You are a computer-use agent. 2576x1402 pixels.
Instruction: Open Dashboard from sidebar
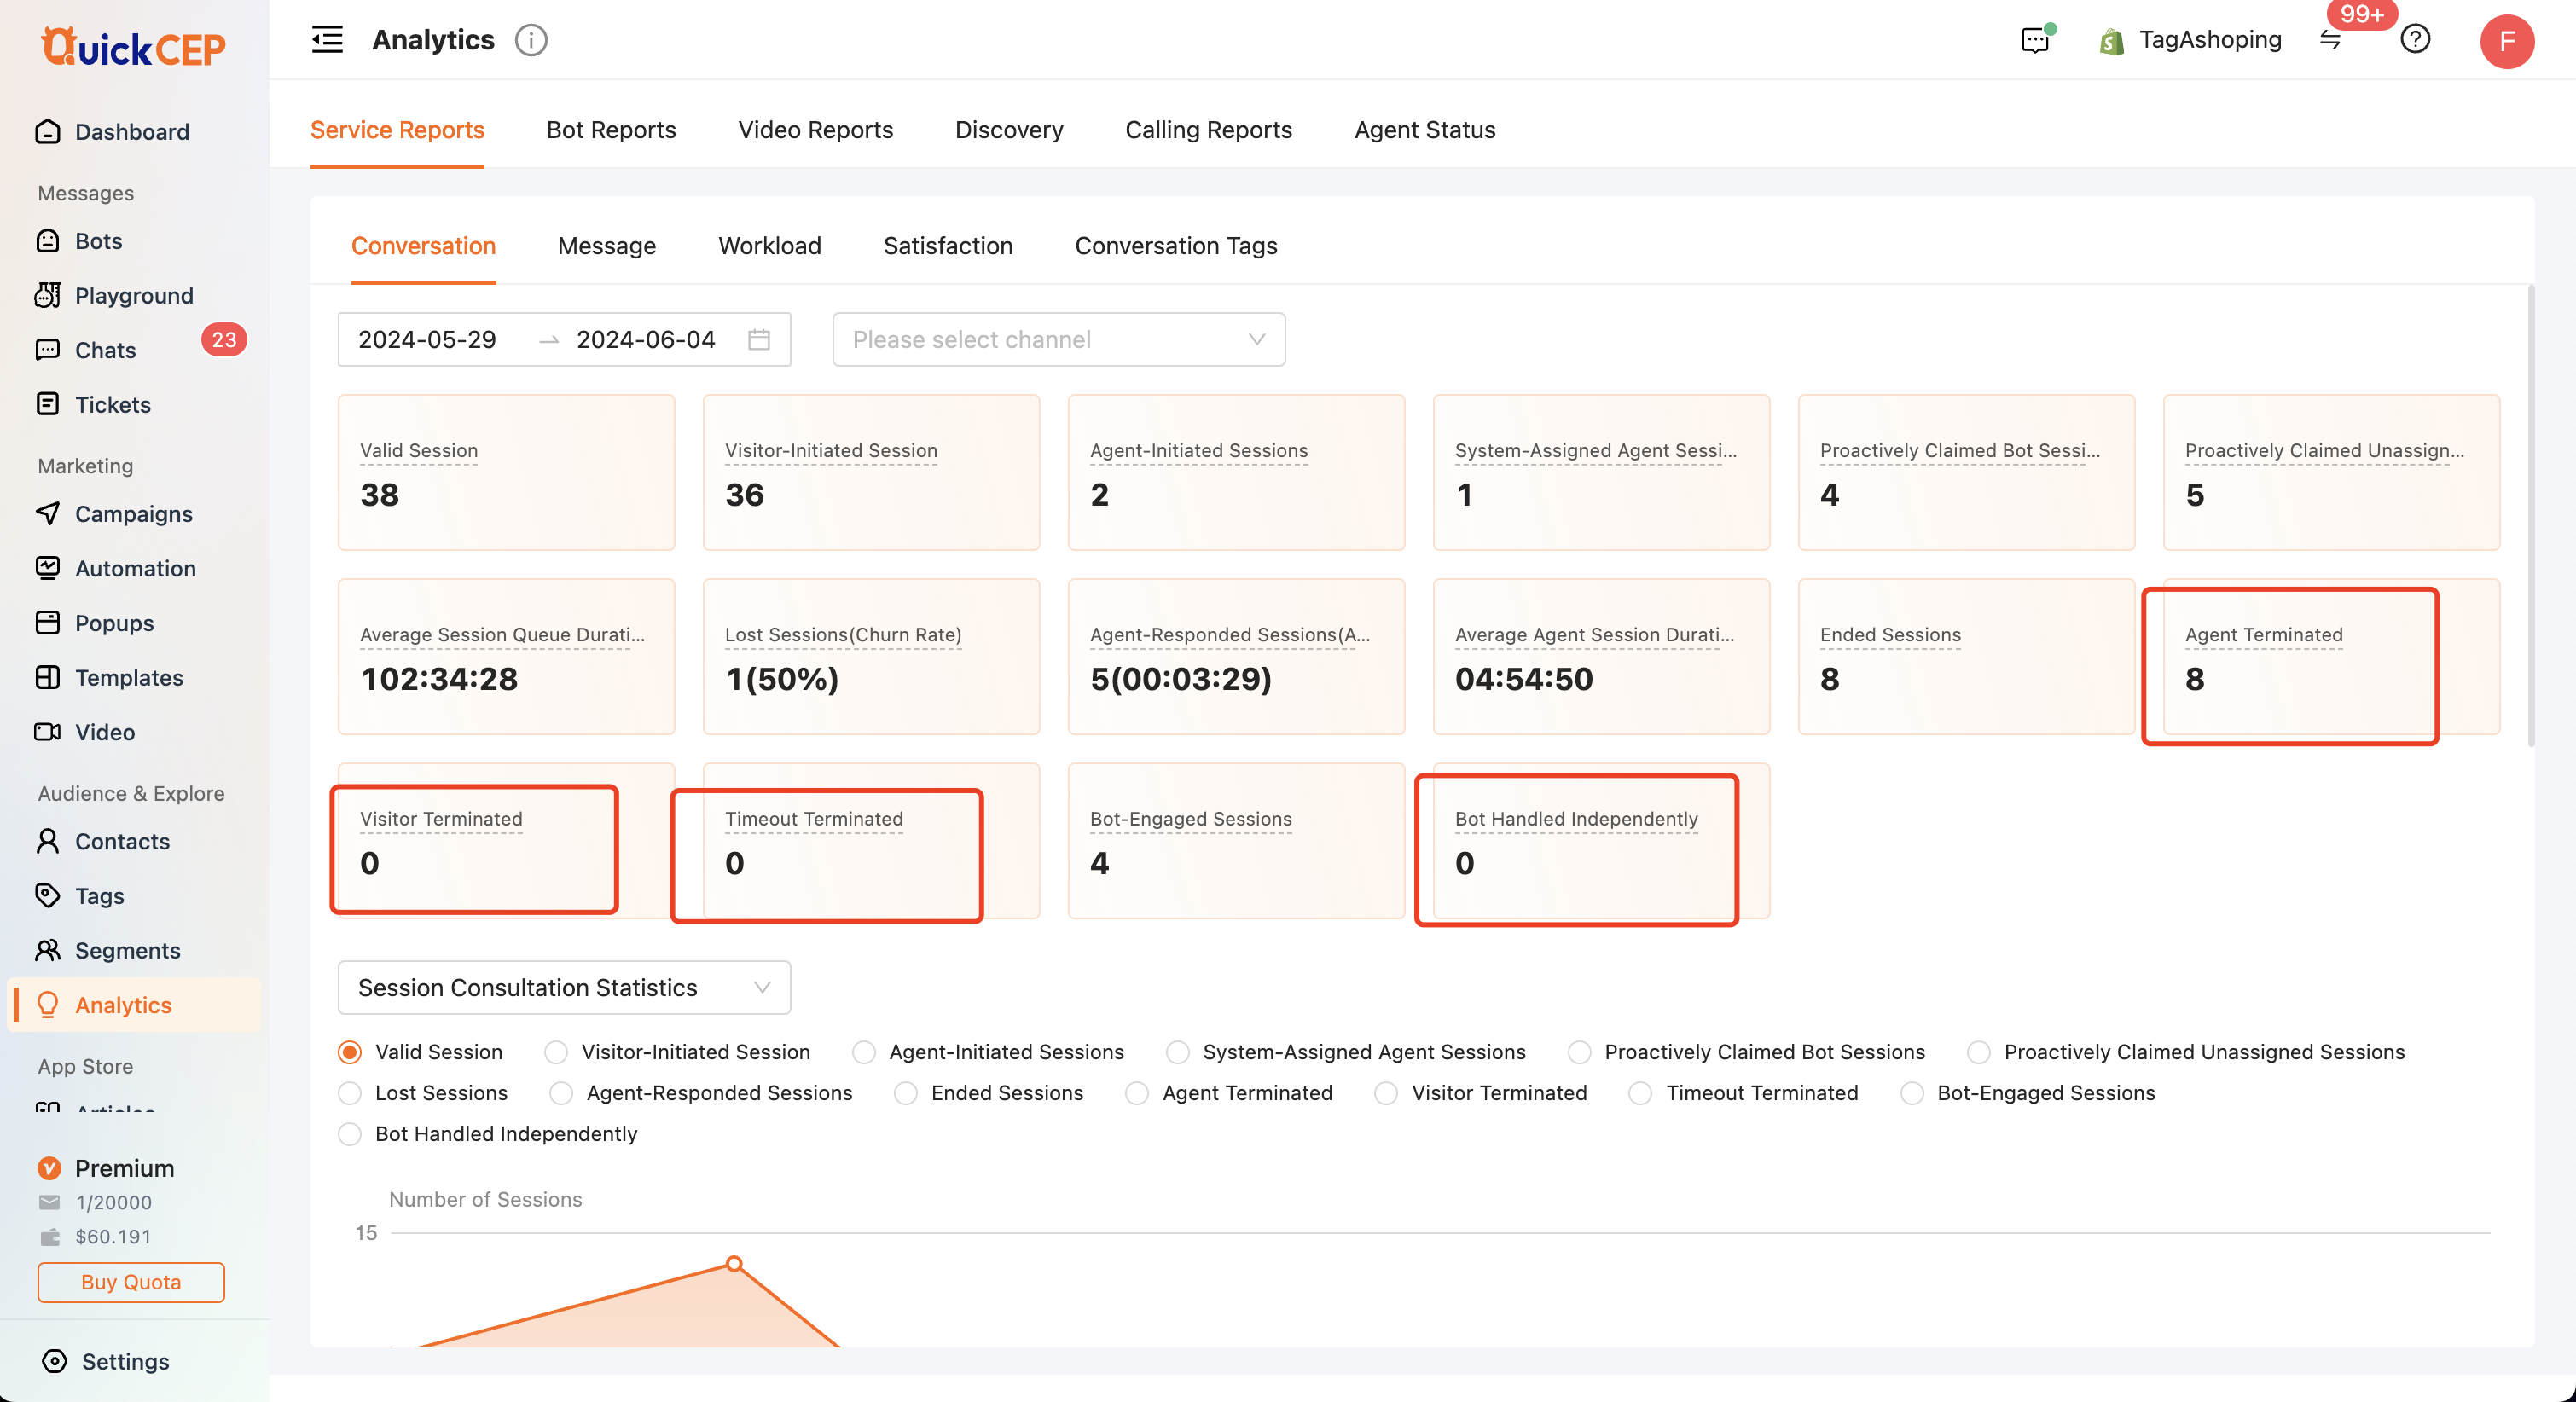point(132,132)
